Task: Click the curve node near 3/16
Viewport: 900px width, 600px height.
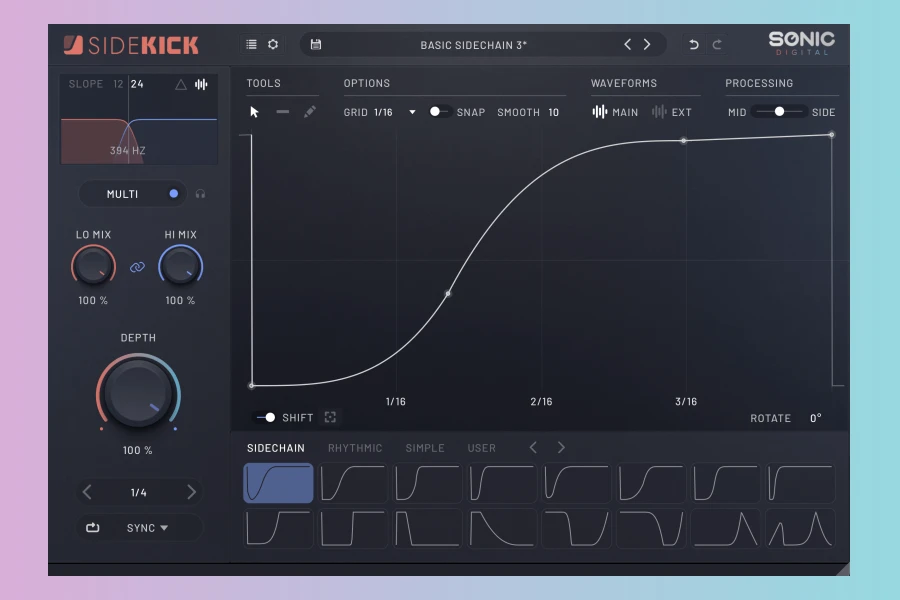Action: (684, 141)
